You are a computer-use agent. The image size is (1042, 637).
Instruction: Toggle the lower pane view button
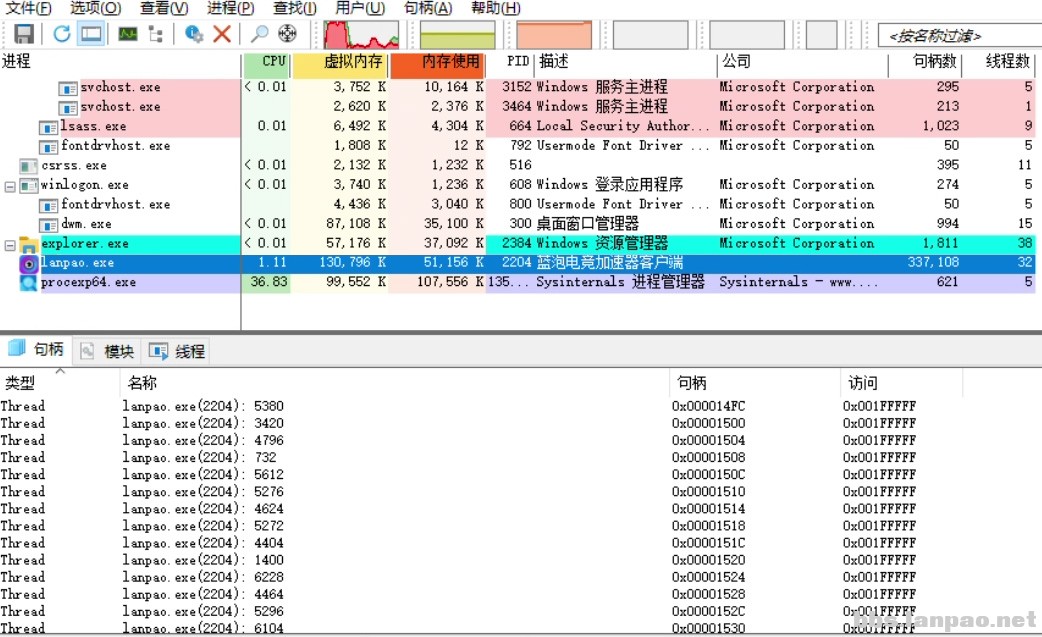[91, 34]
